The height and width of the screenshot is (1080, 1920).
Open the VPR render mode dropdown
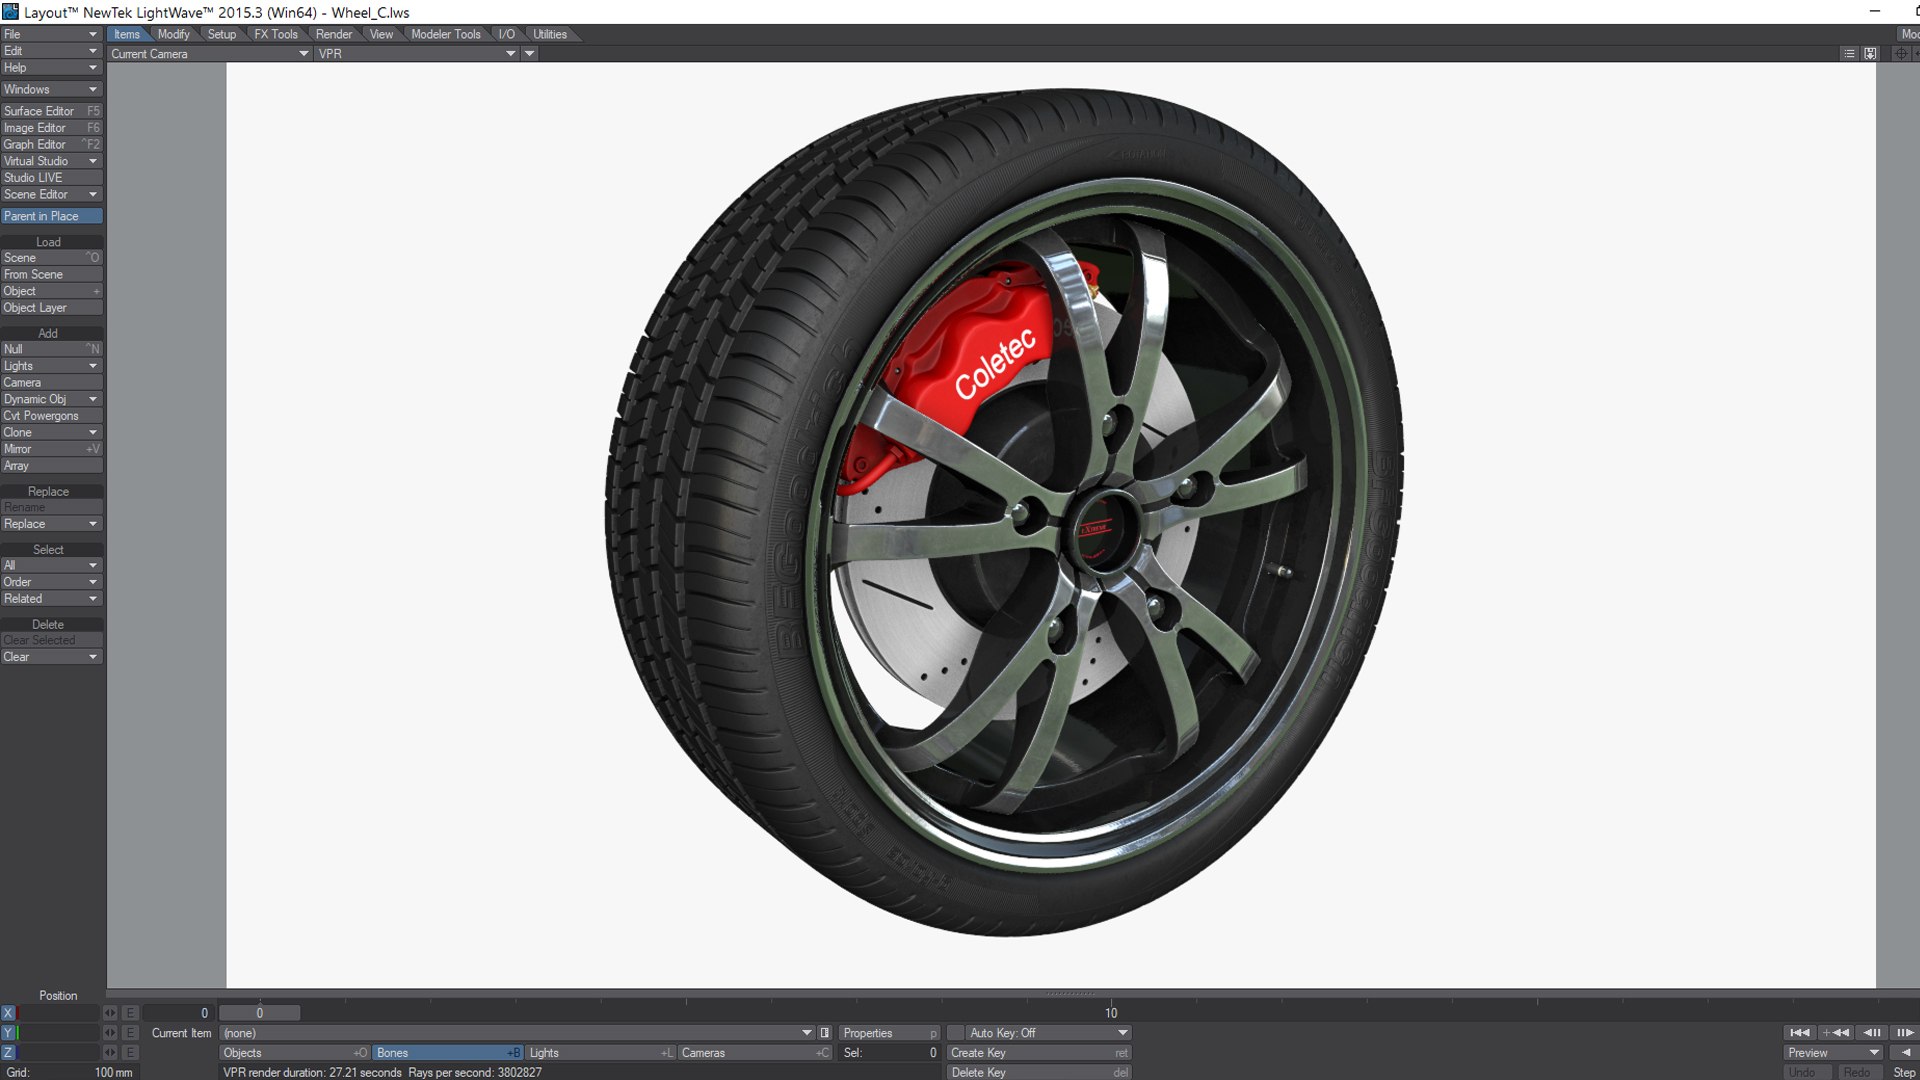[417, 54]
